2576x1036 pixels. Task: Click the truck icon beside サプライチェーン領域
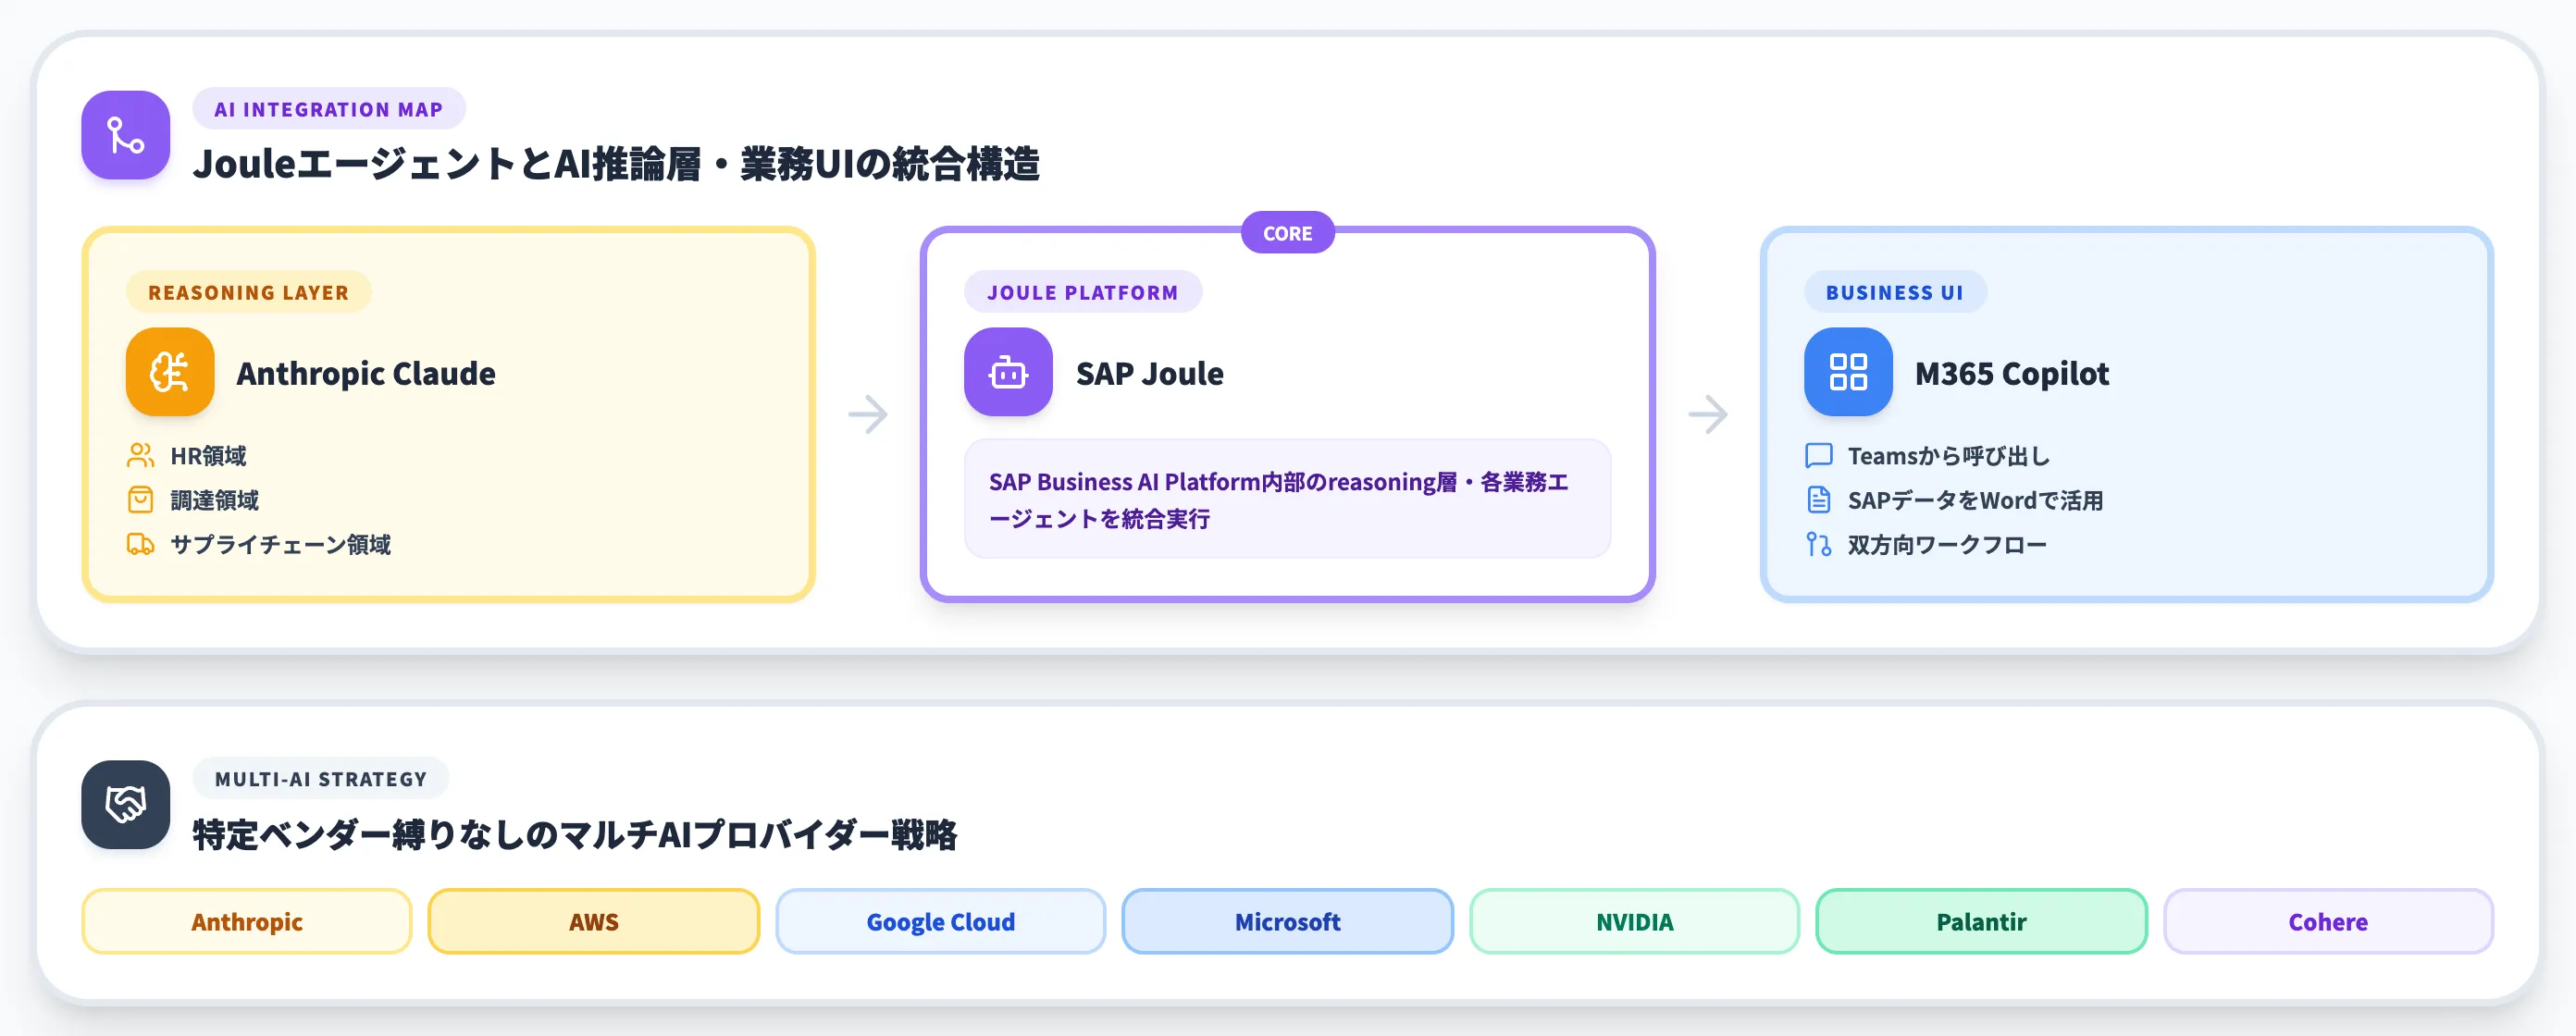coord(140,544)
